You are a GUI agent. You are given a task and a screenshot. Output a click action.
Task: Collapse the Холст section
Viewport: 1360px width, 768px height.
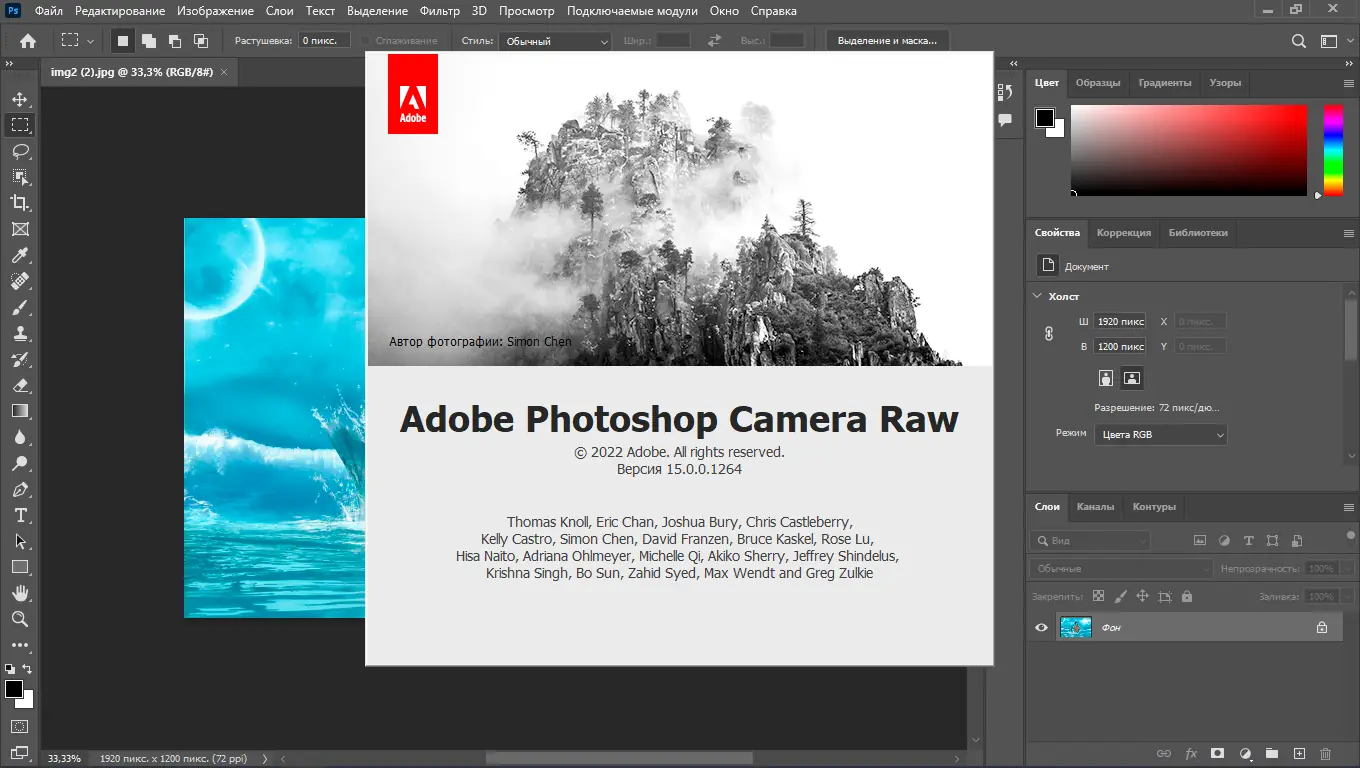point(1037,296)
